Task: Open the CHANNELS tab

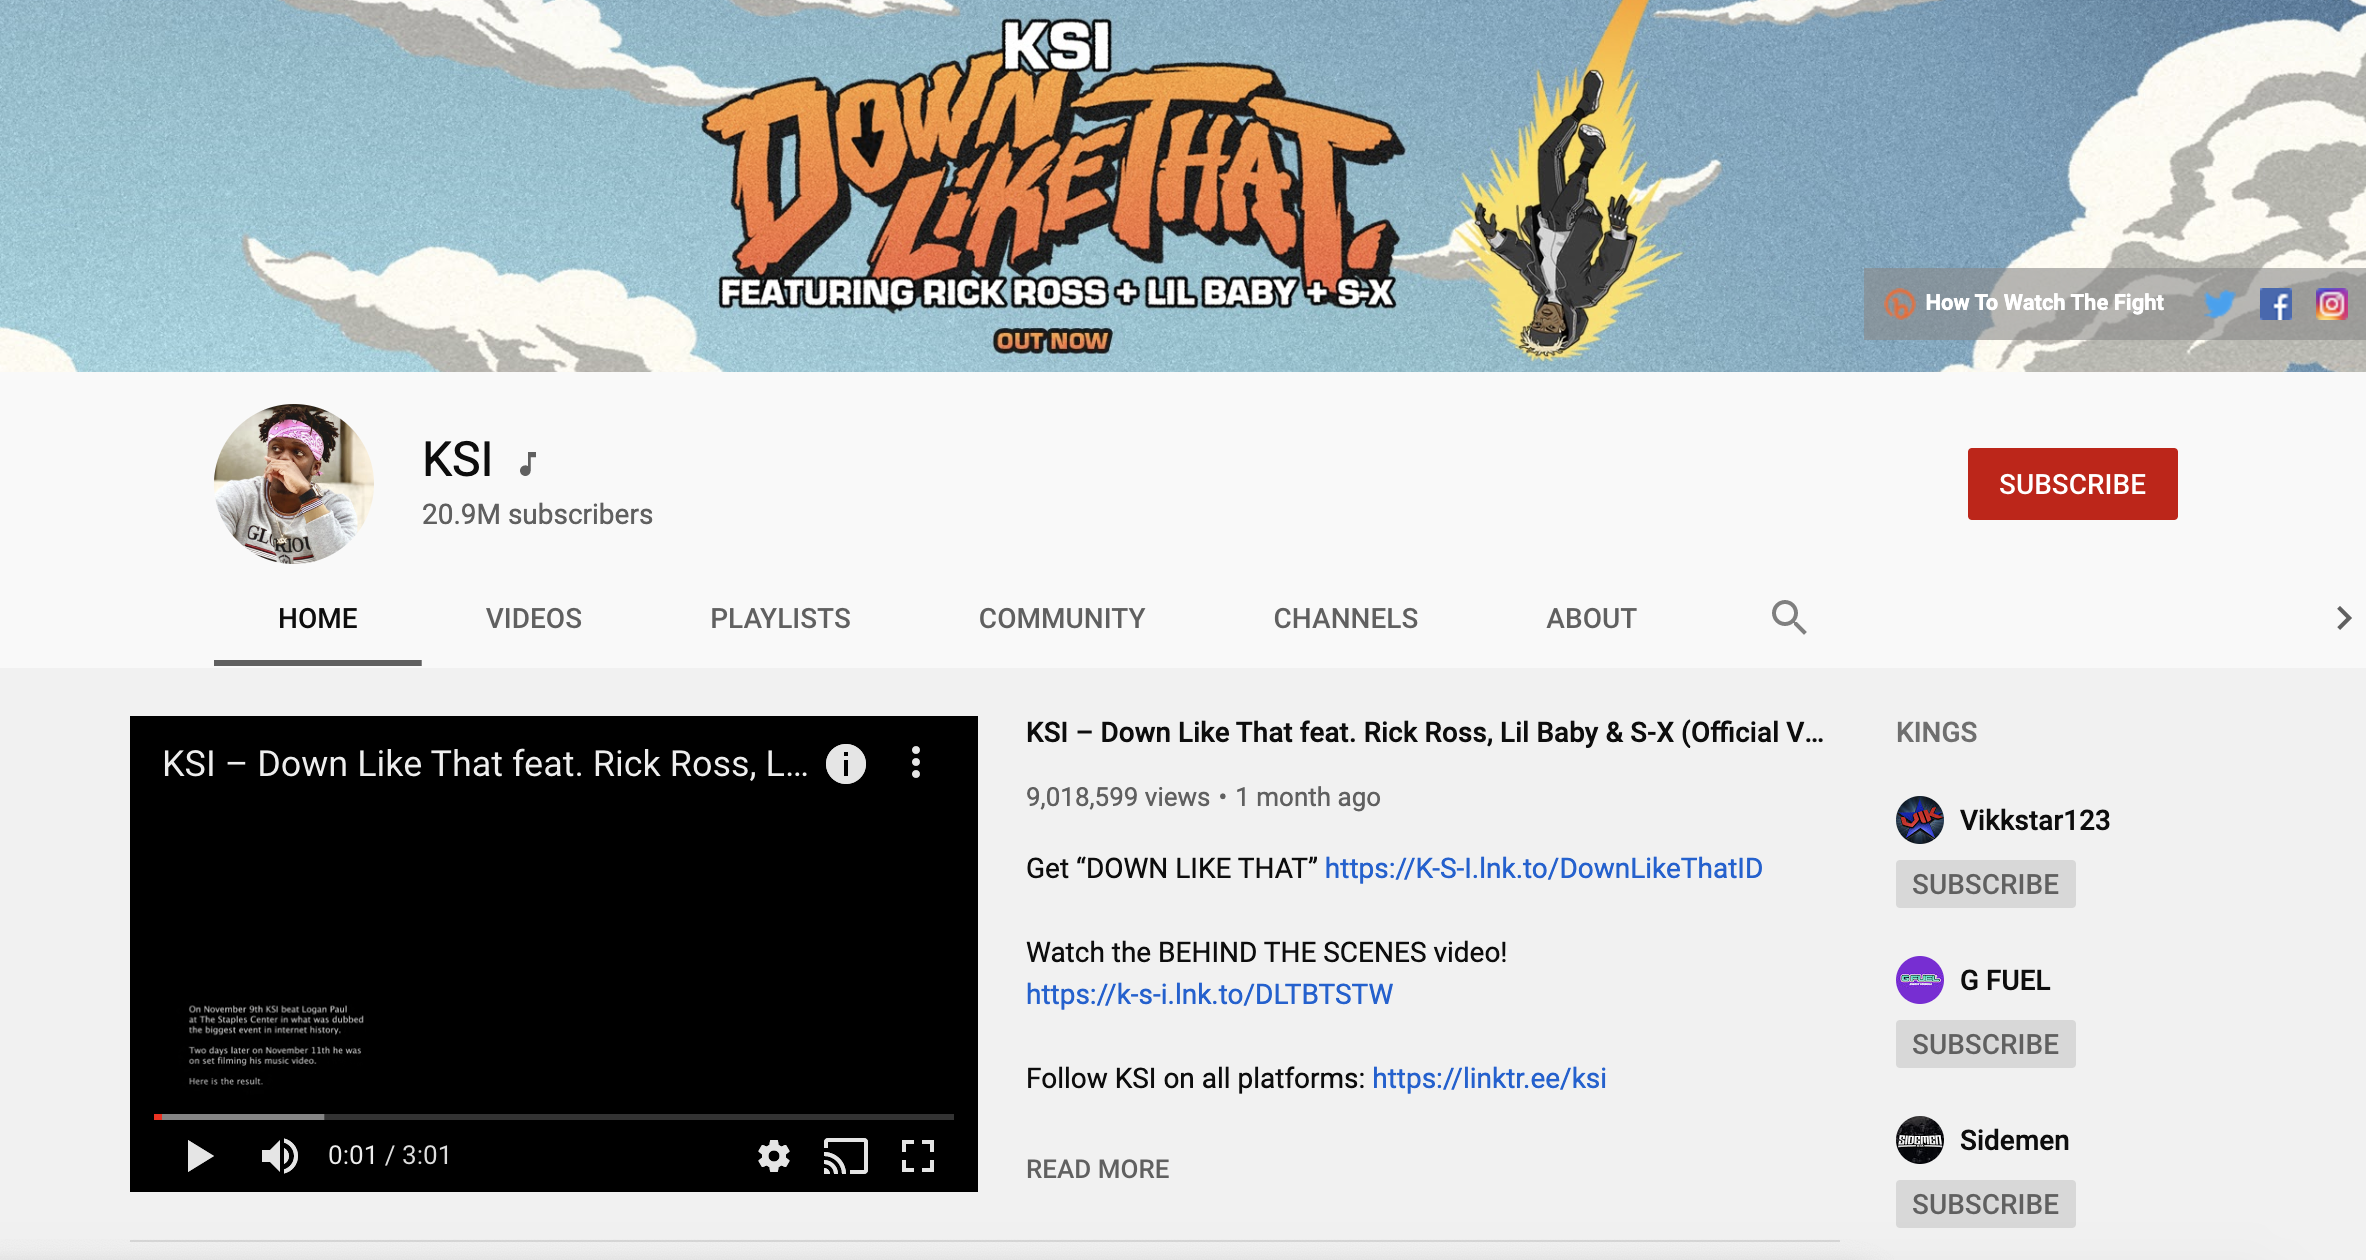Action: [x=1345, y=618]
